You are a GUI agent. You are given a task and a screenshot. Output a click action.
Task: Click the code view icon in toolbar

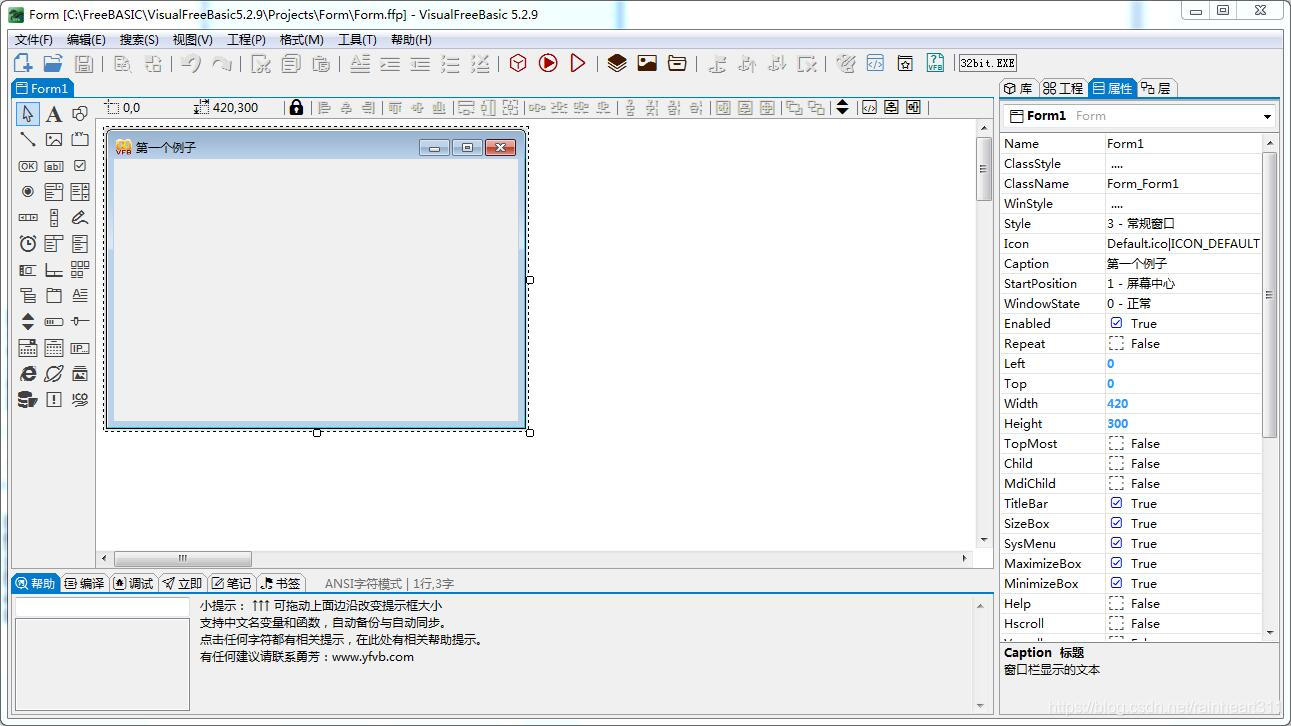pyautogui.click(x=875, y=63)
